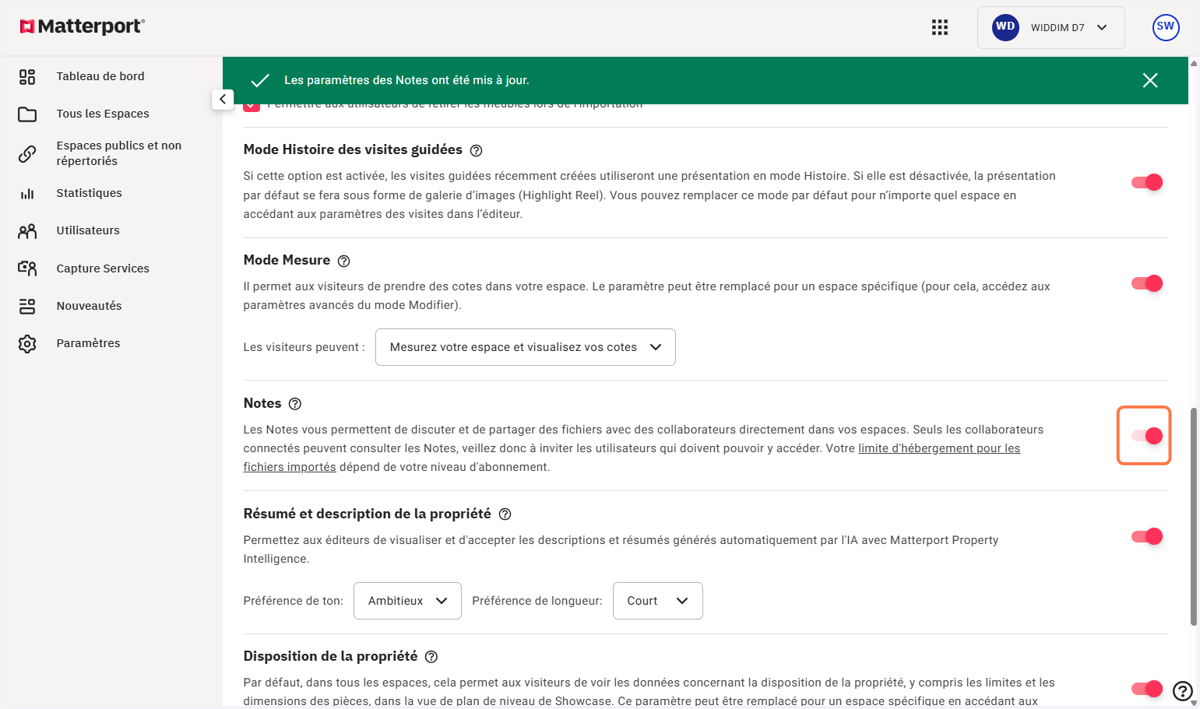Viewport: 1200px width, 709px height.
Task: Open the Préférence de ton dropdown
Action: click(x=407, y=601)
